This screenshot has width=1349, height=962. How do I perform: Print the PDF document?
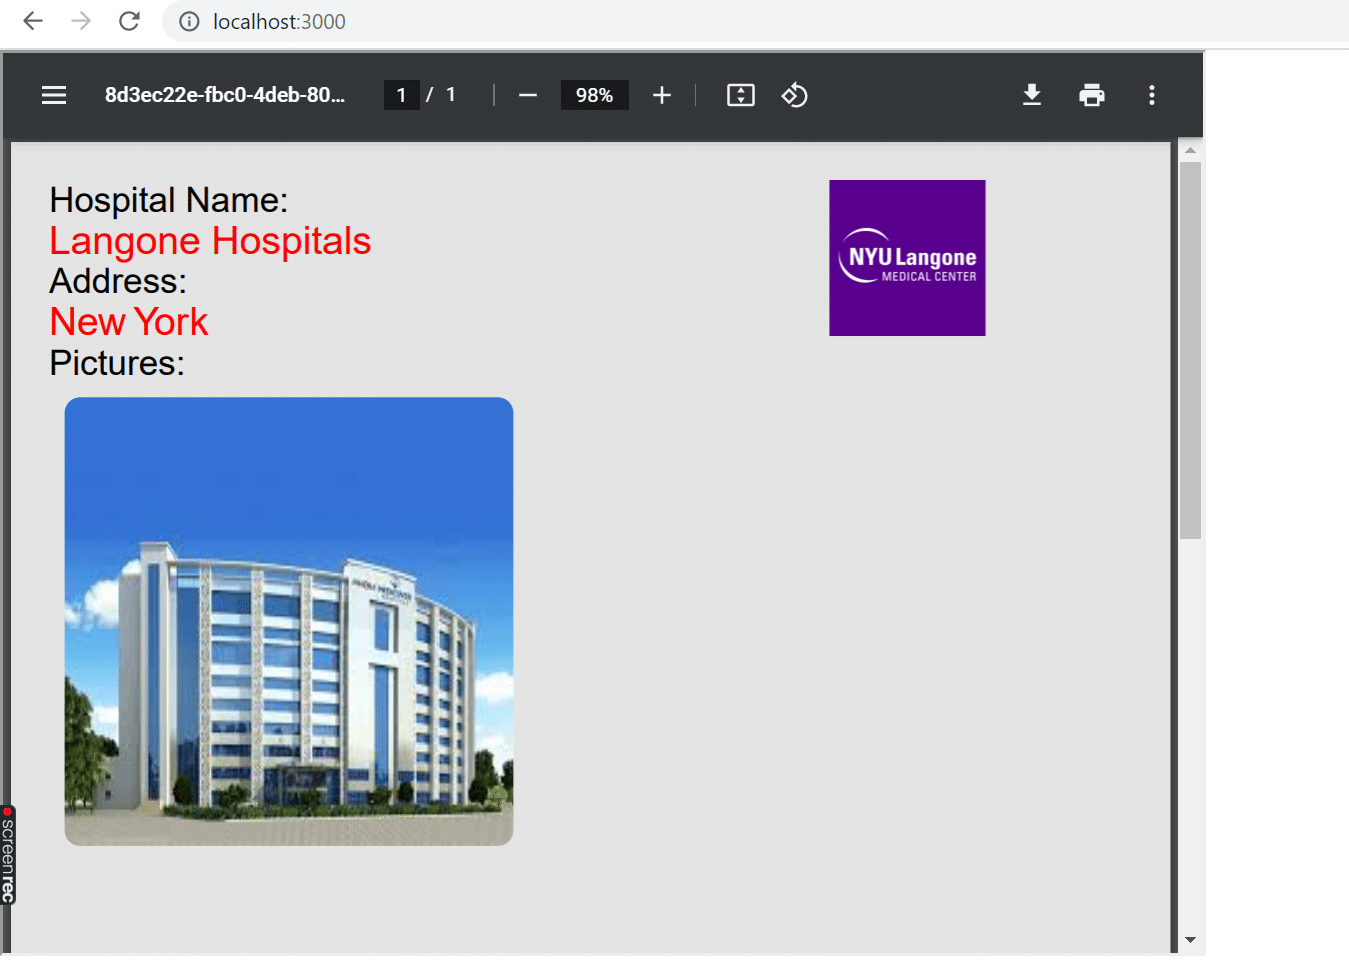1092,95
